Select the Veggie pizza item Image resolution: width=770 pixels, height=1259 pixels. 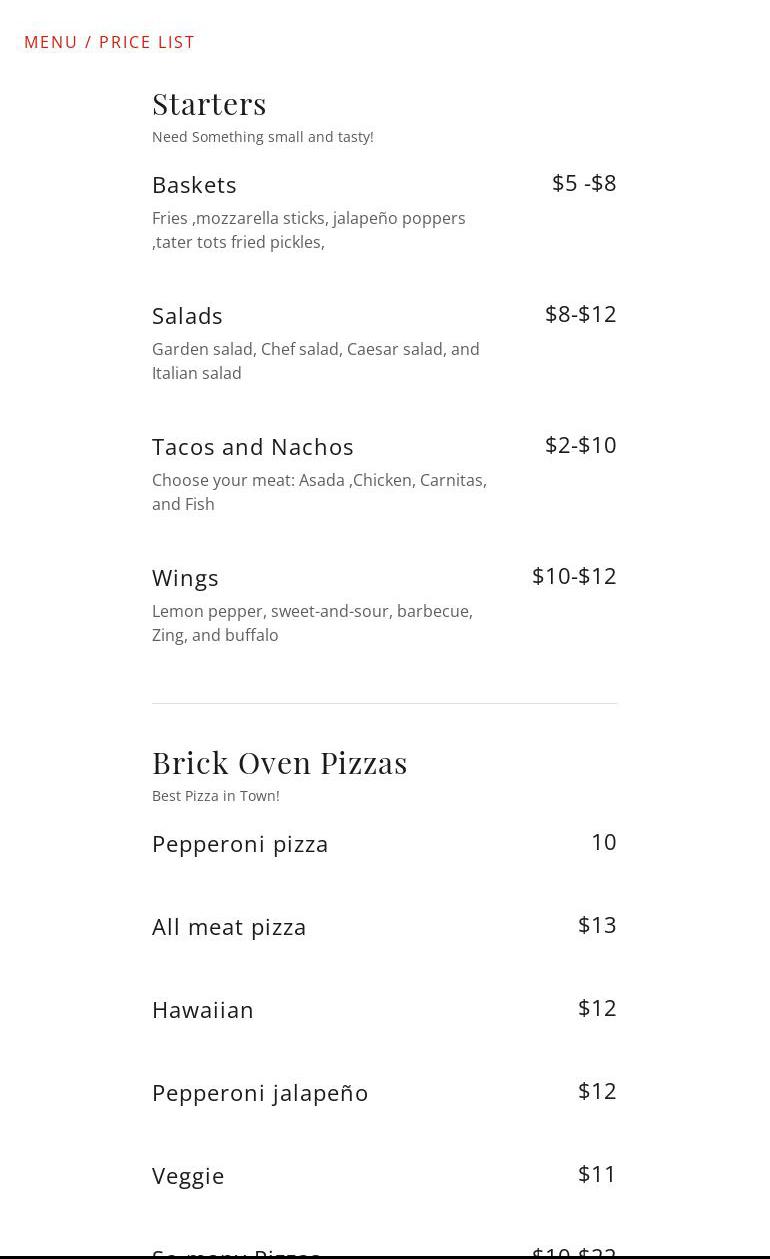[x=188, y=1176]
